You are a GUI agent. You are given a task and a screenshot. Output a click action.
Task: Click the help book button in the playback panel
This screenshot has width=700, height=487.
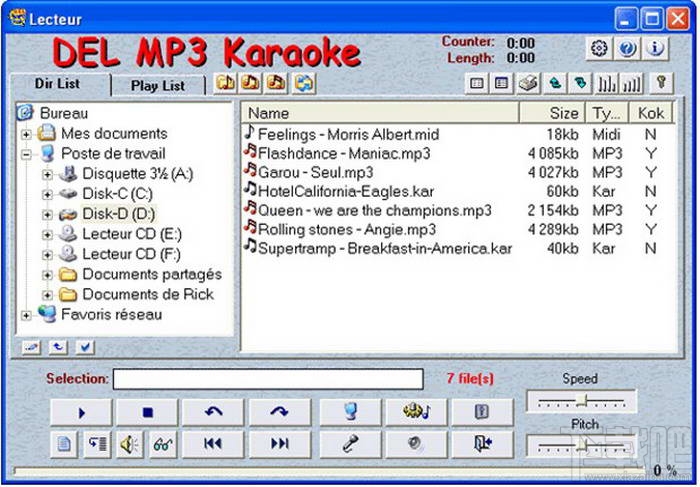pos(483,412)
